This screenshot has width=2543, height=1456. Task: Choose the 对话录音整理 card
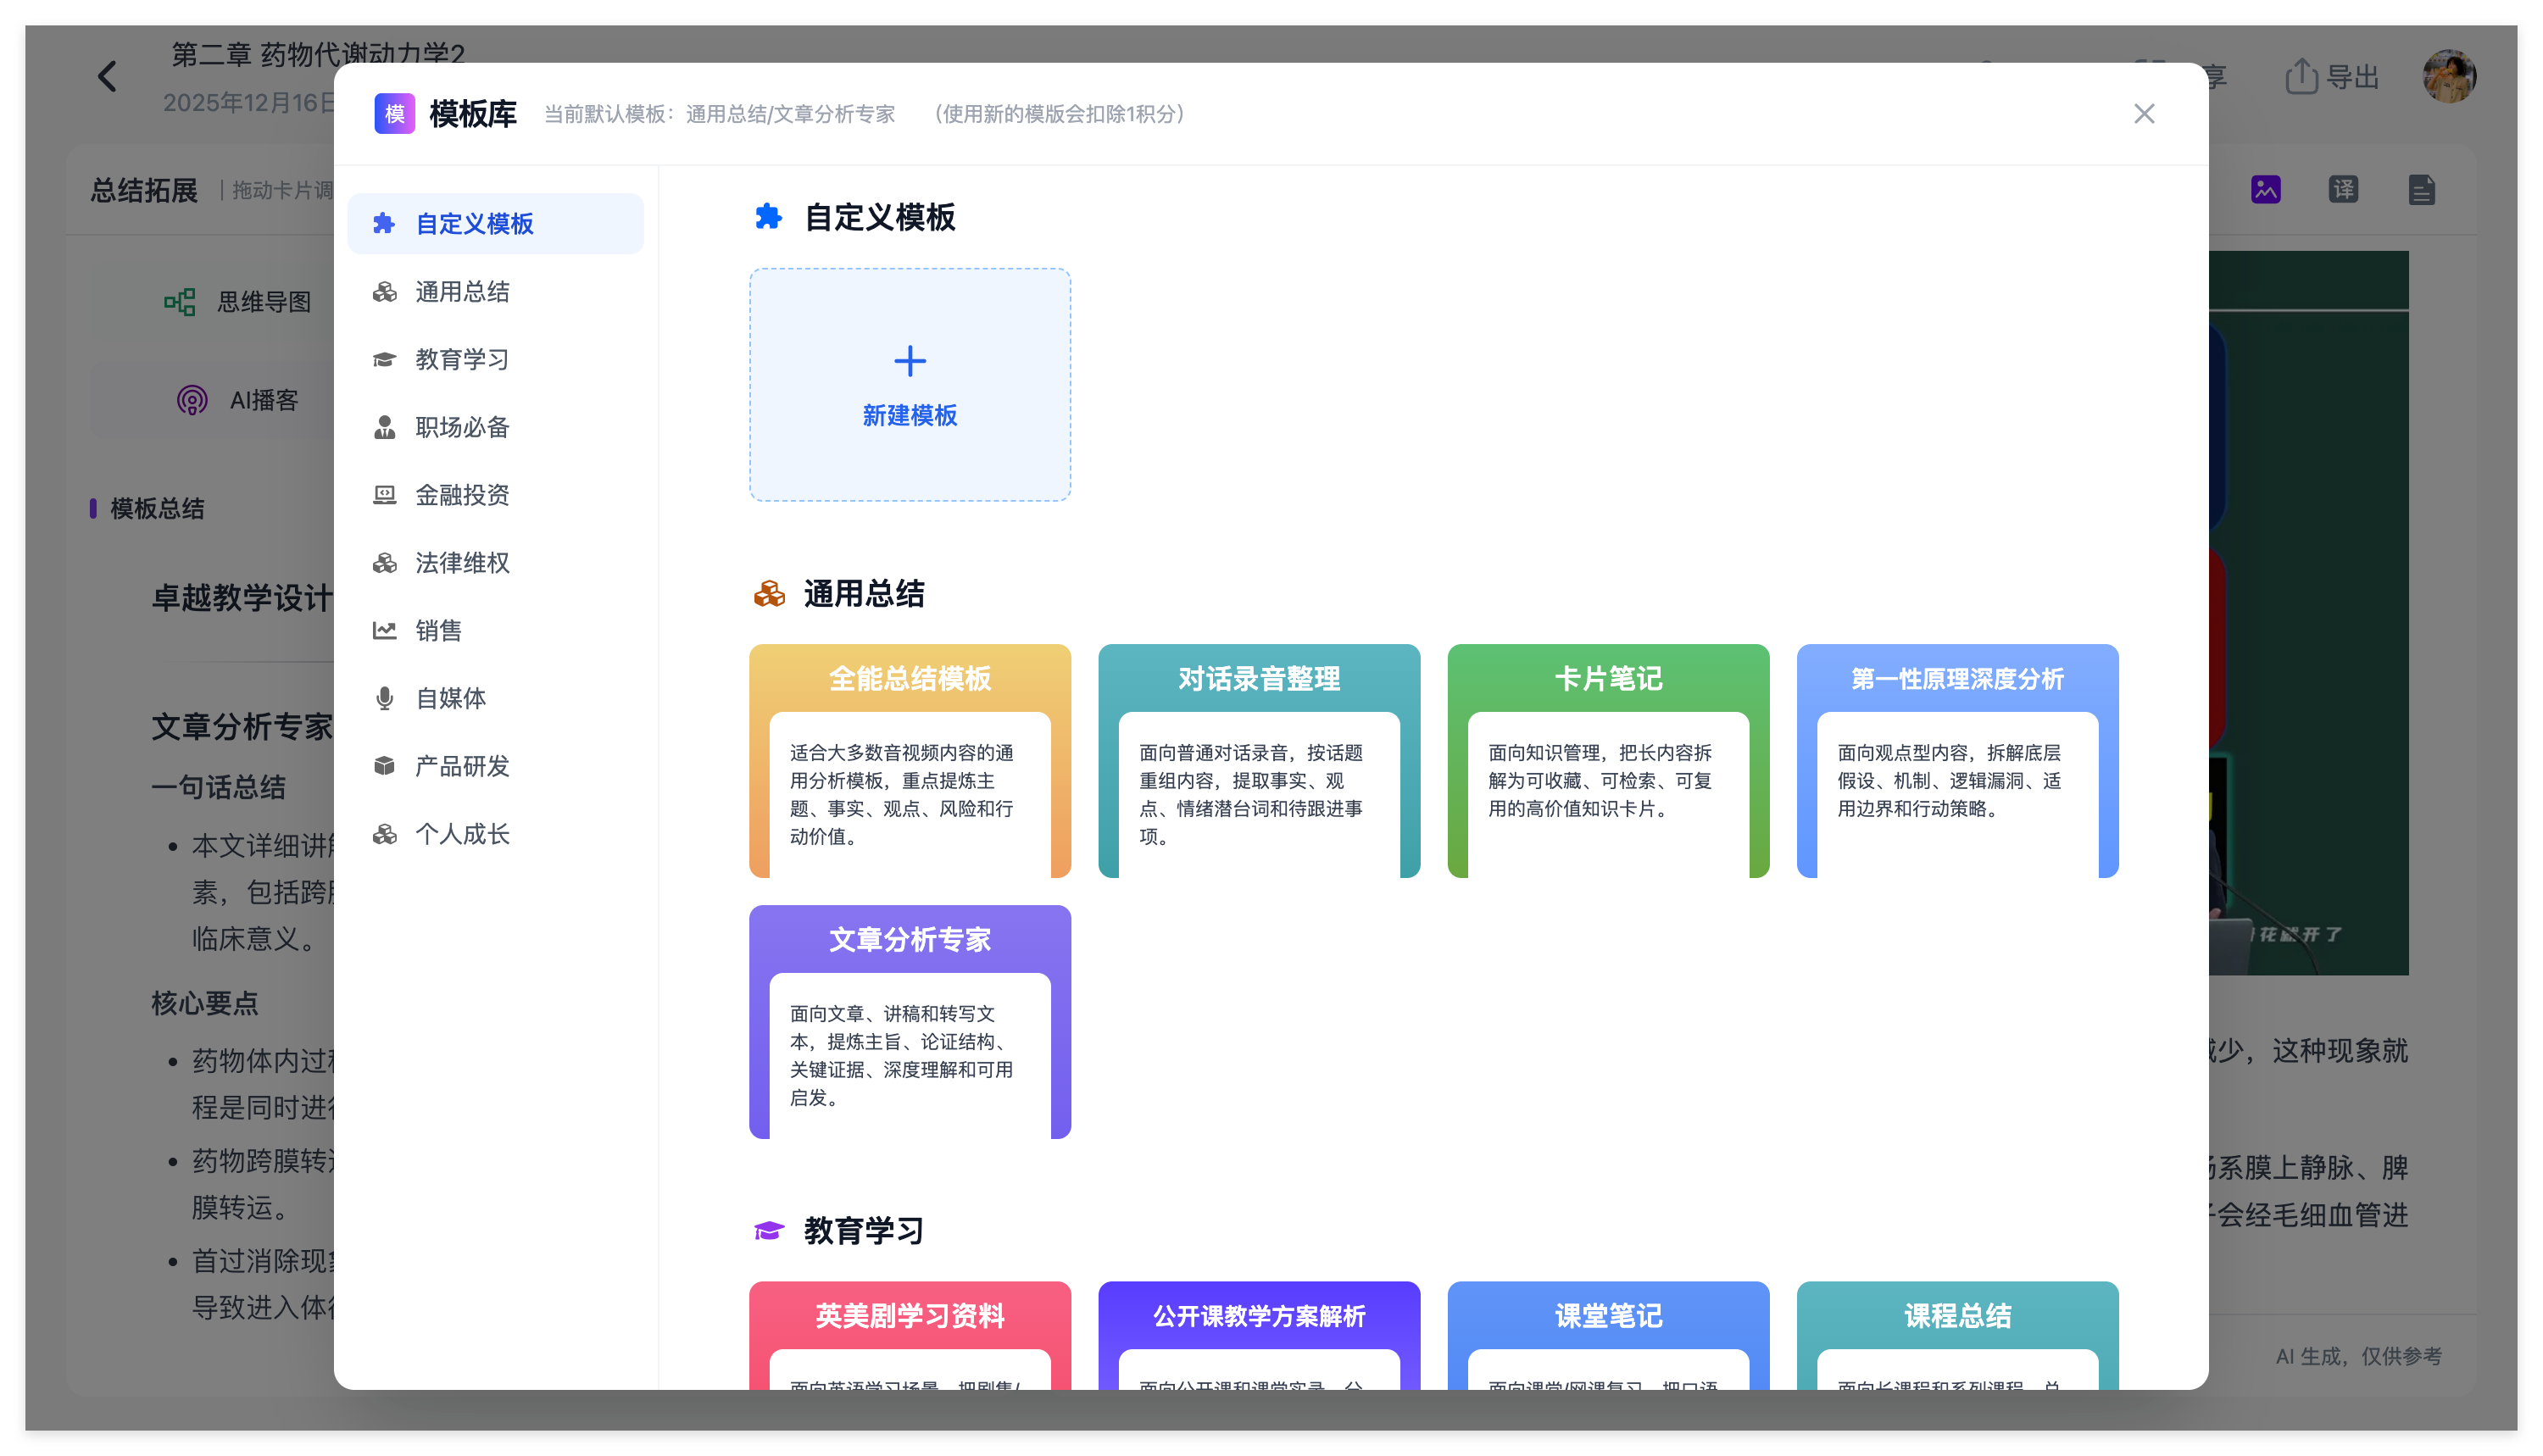[1259, 761]
